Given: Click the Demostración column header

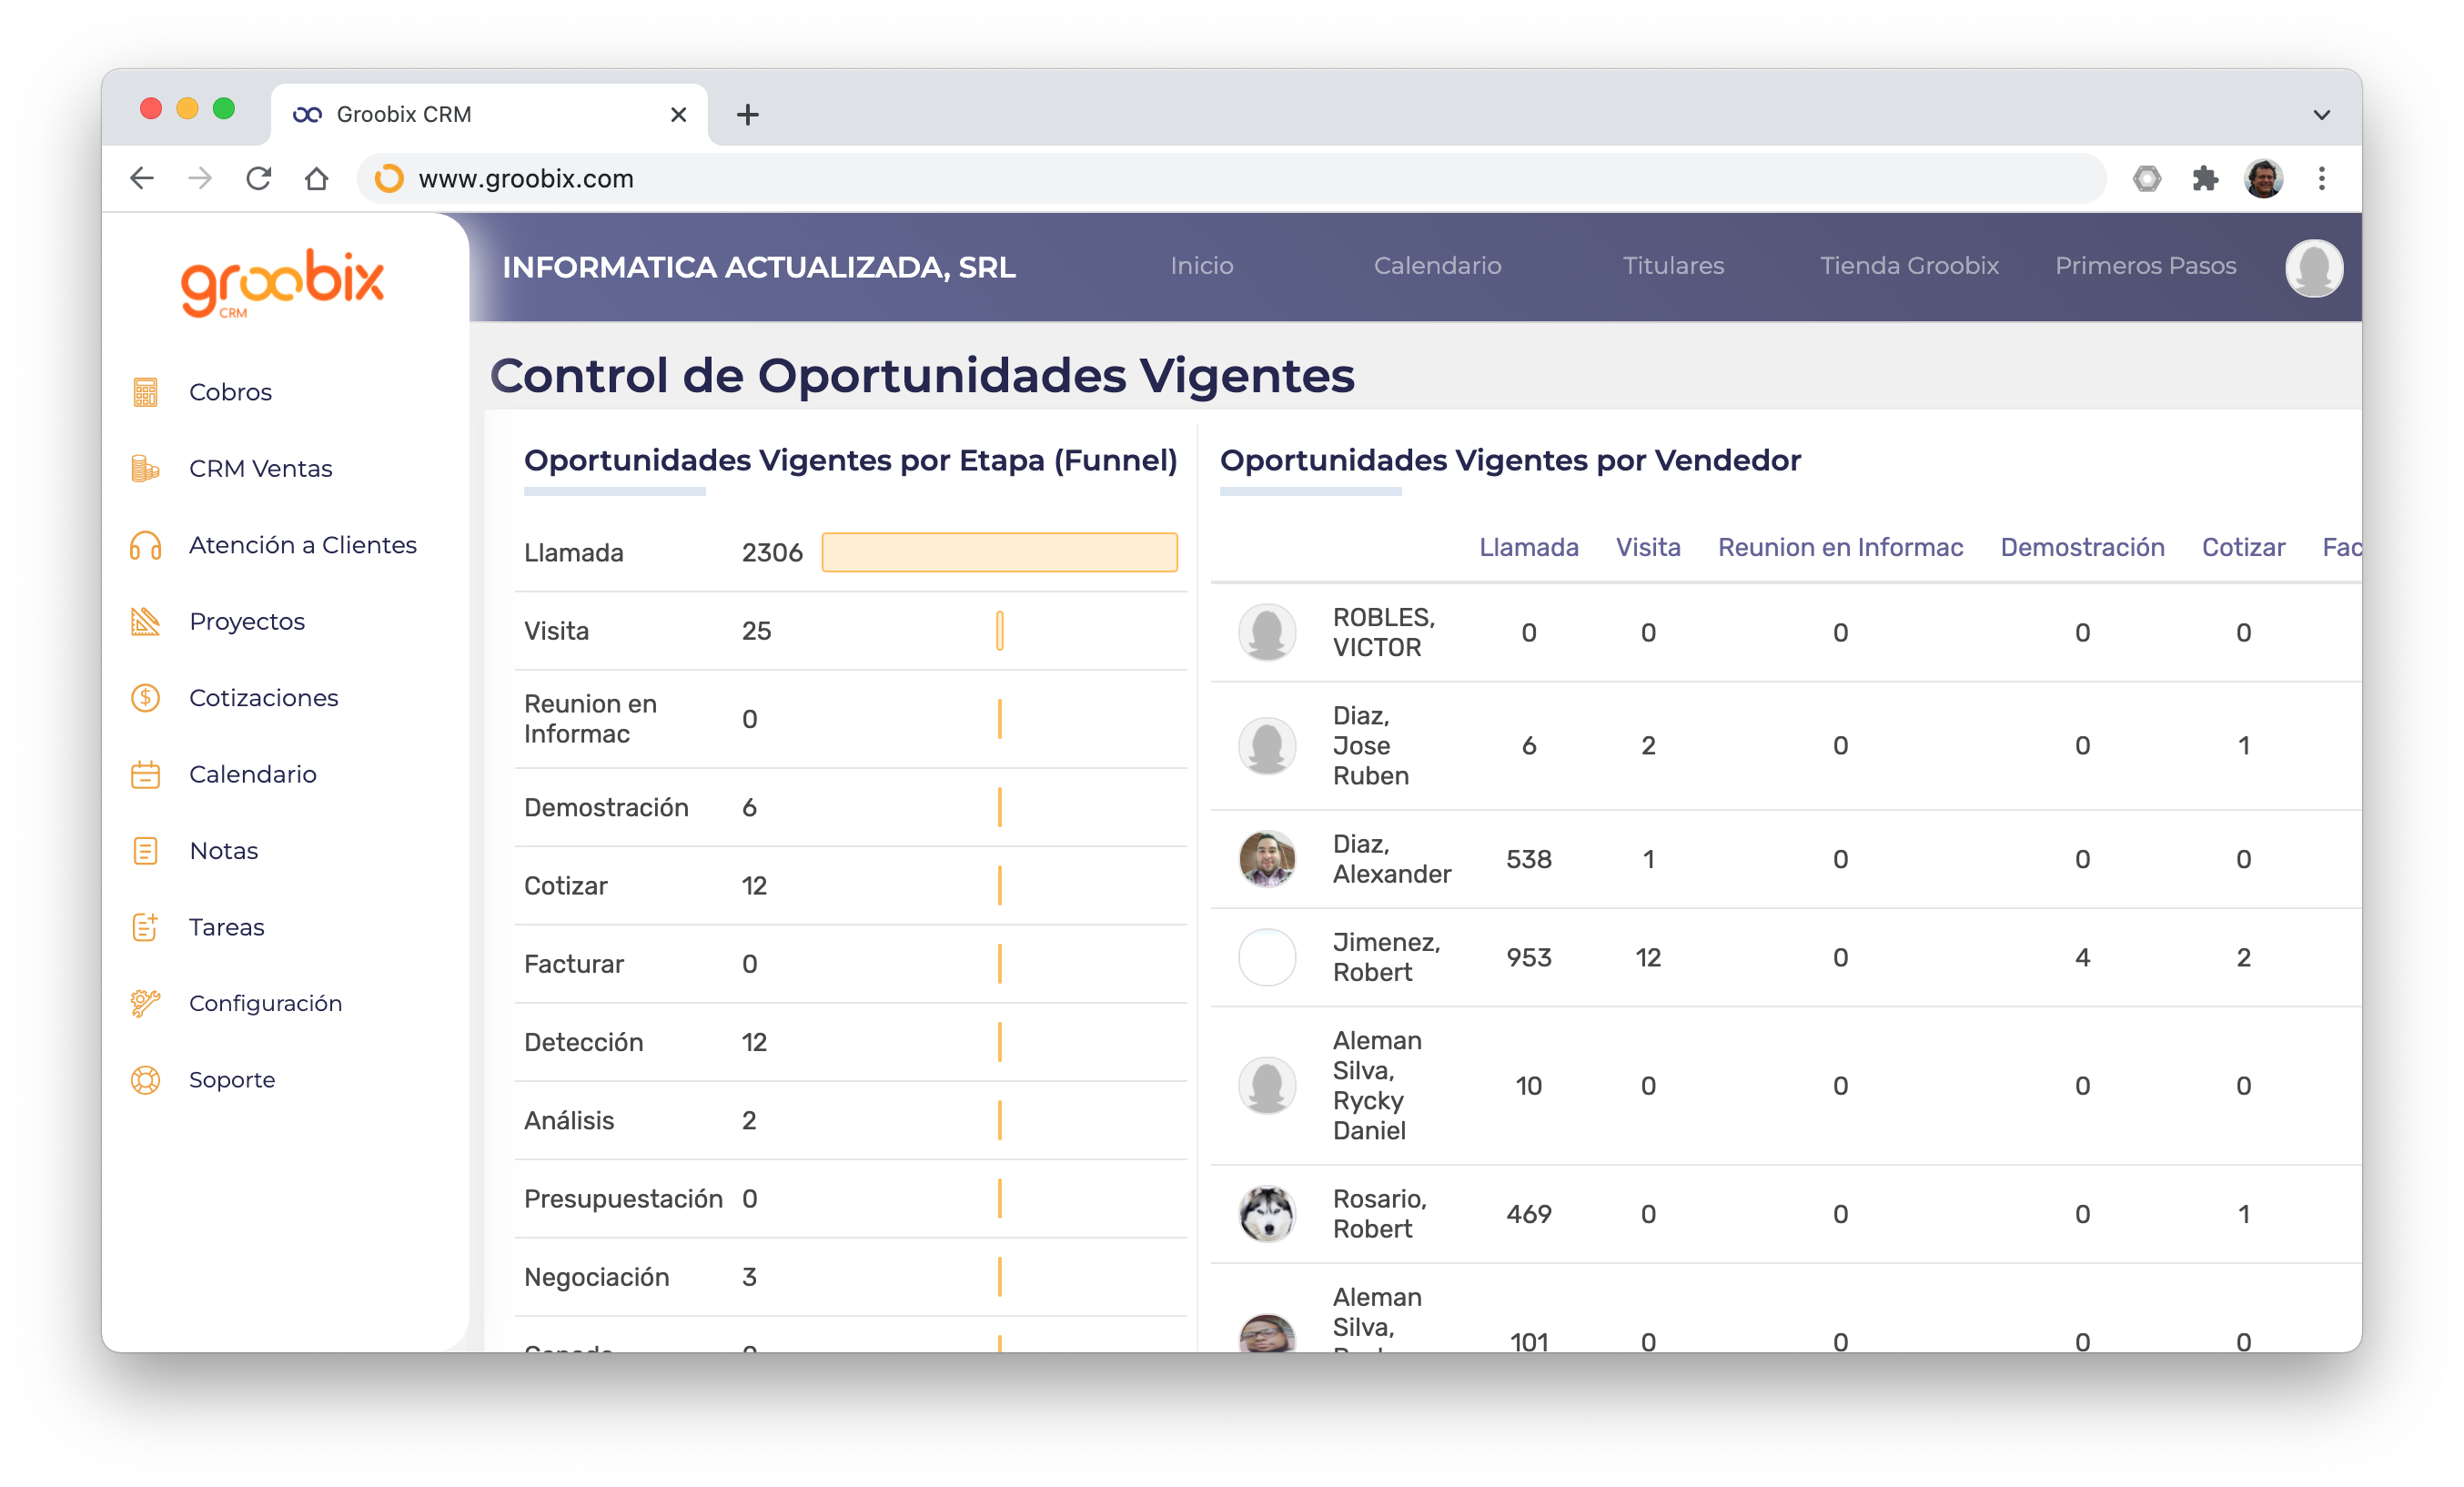Looking at the screenshot, I should pyautogui.click(x=2082, y=547).
